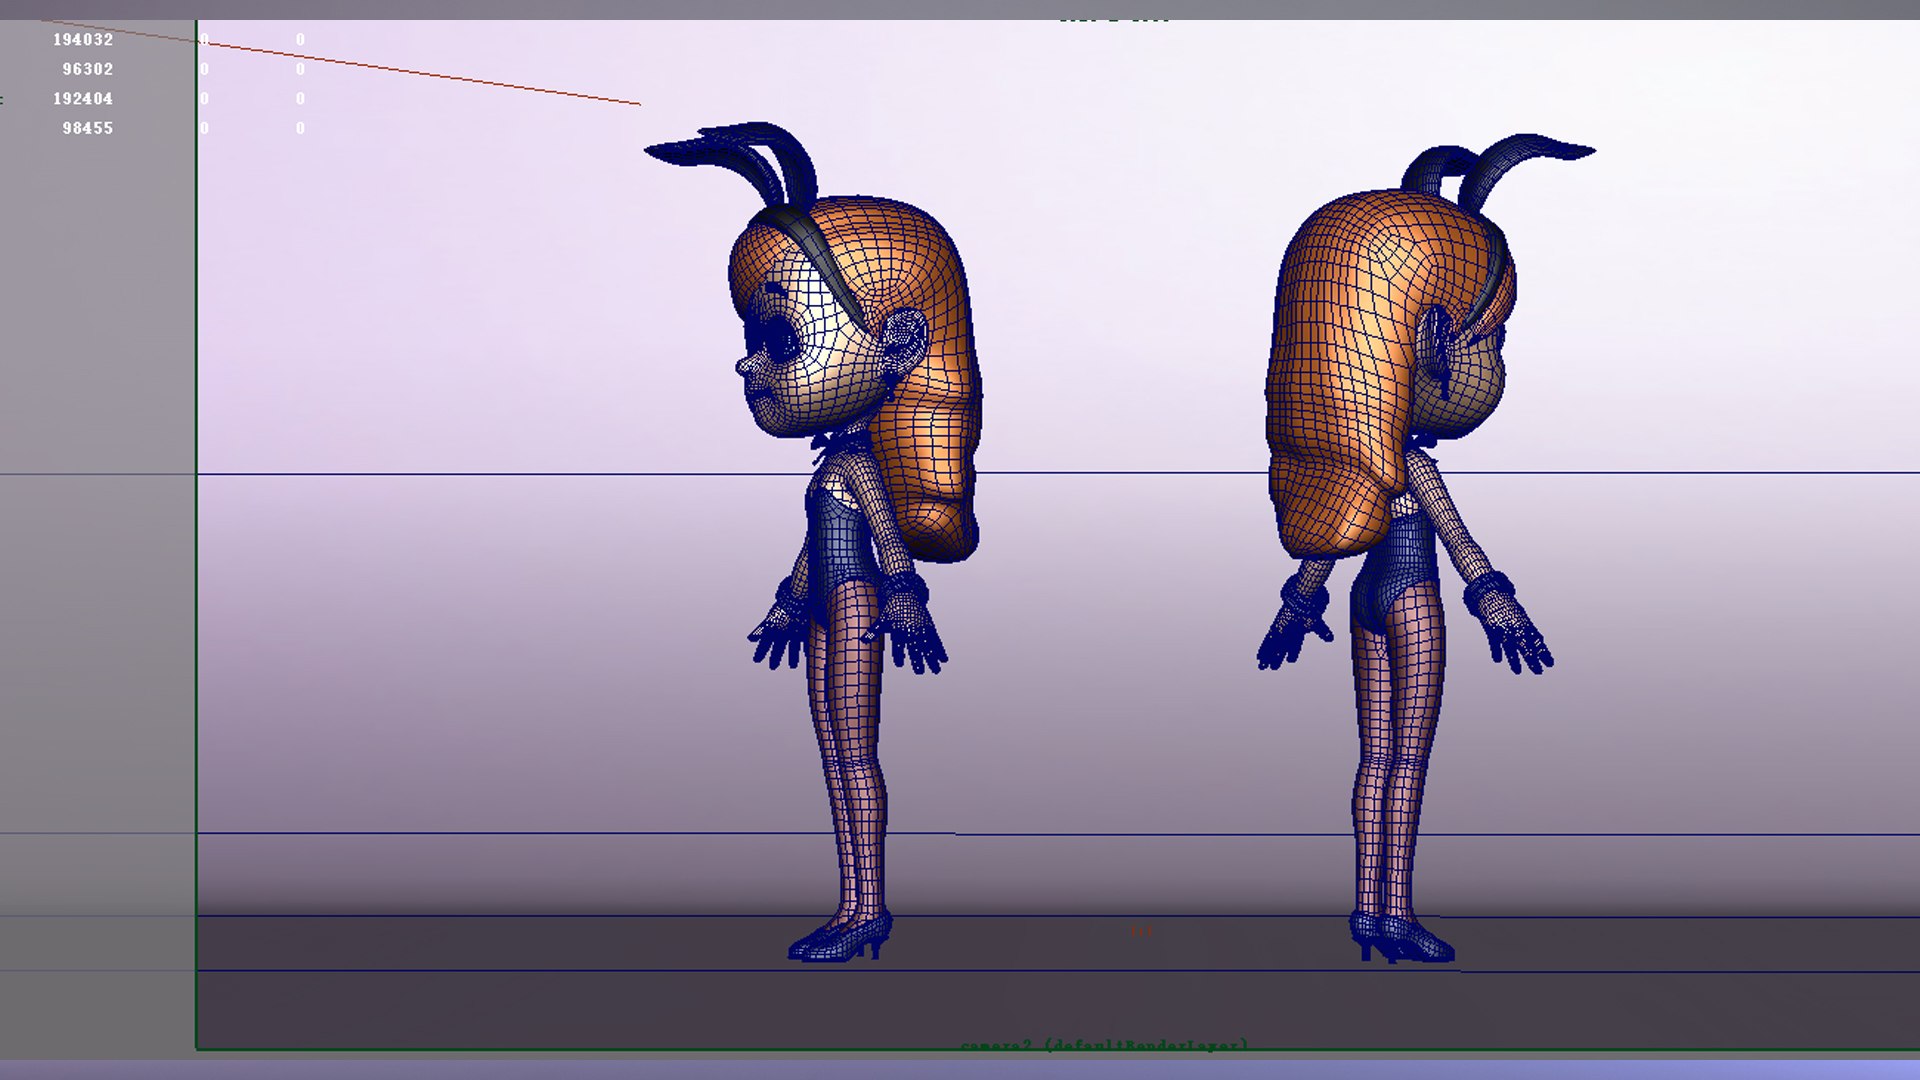Select the left character's high-heel shoes
Screen dimensions: 1920x1080
pyautogui.click(x=840, y=937)
